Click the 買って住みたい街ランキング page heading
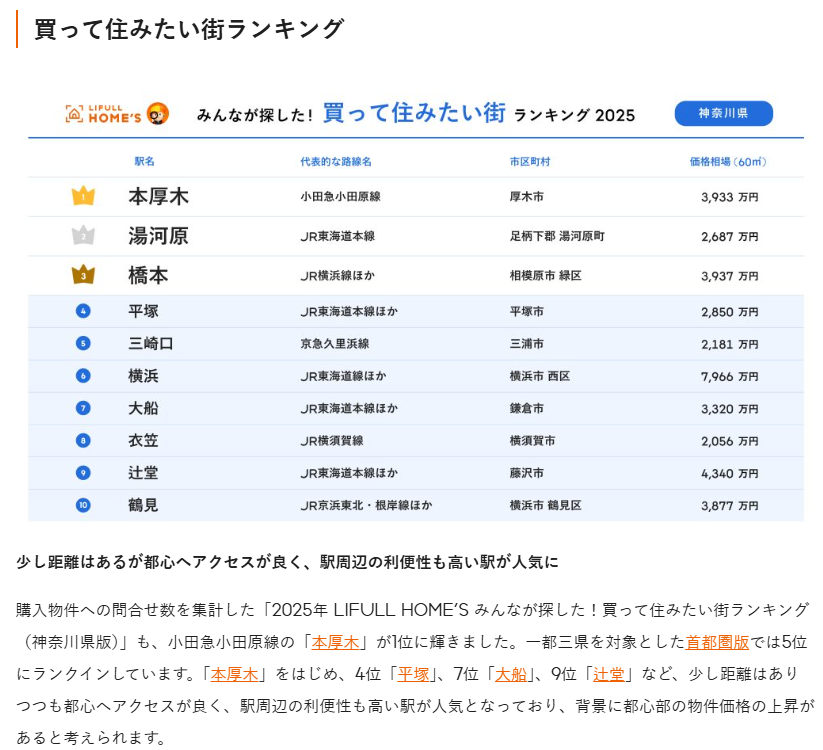Image resolution: width=823 pixels, height=750 pixels. (x=189, y=29)
